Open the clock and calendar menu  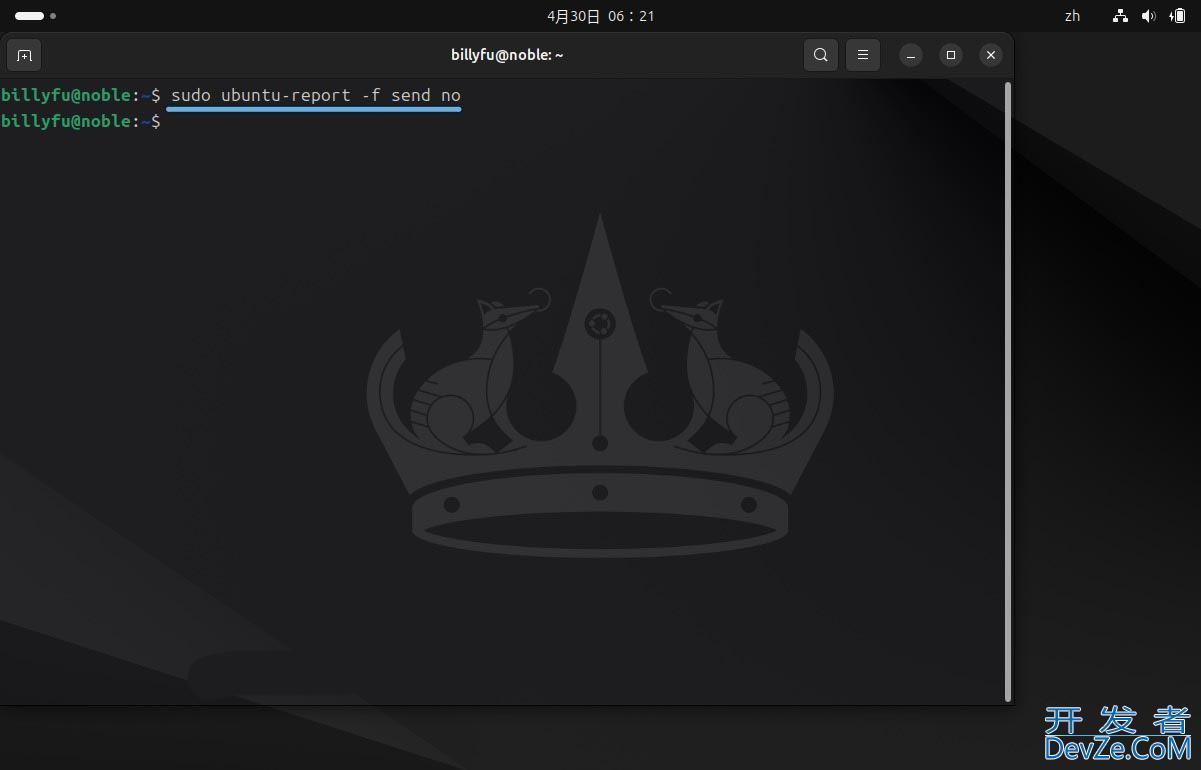601,16
